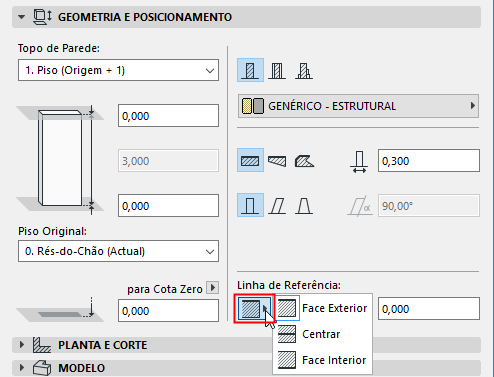Select the complex profile wall structure icon

[x=304, y=71]
